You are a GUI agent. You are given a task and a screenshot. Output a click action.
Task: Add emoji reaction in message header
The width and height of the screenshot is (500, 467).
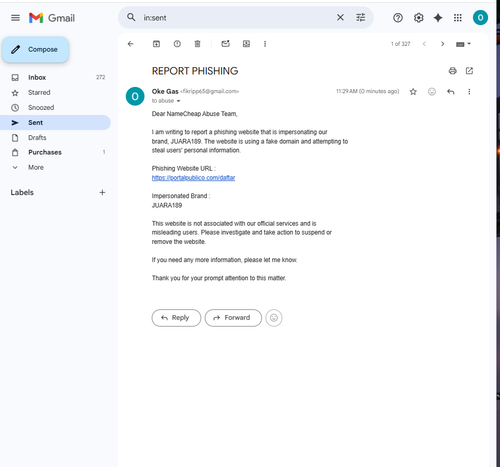pyautogui.click(x=432, y=91)
